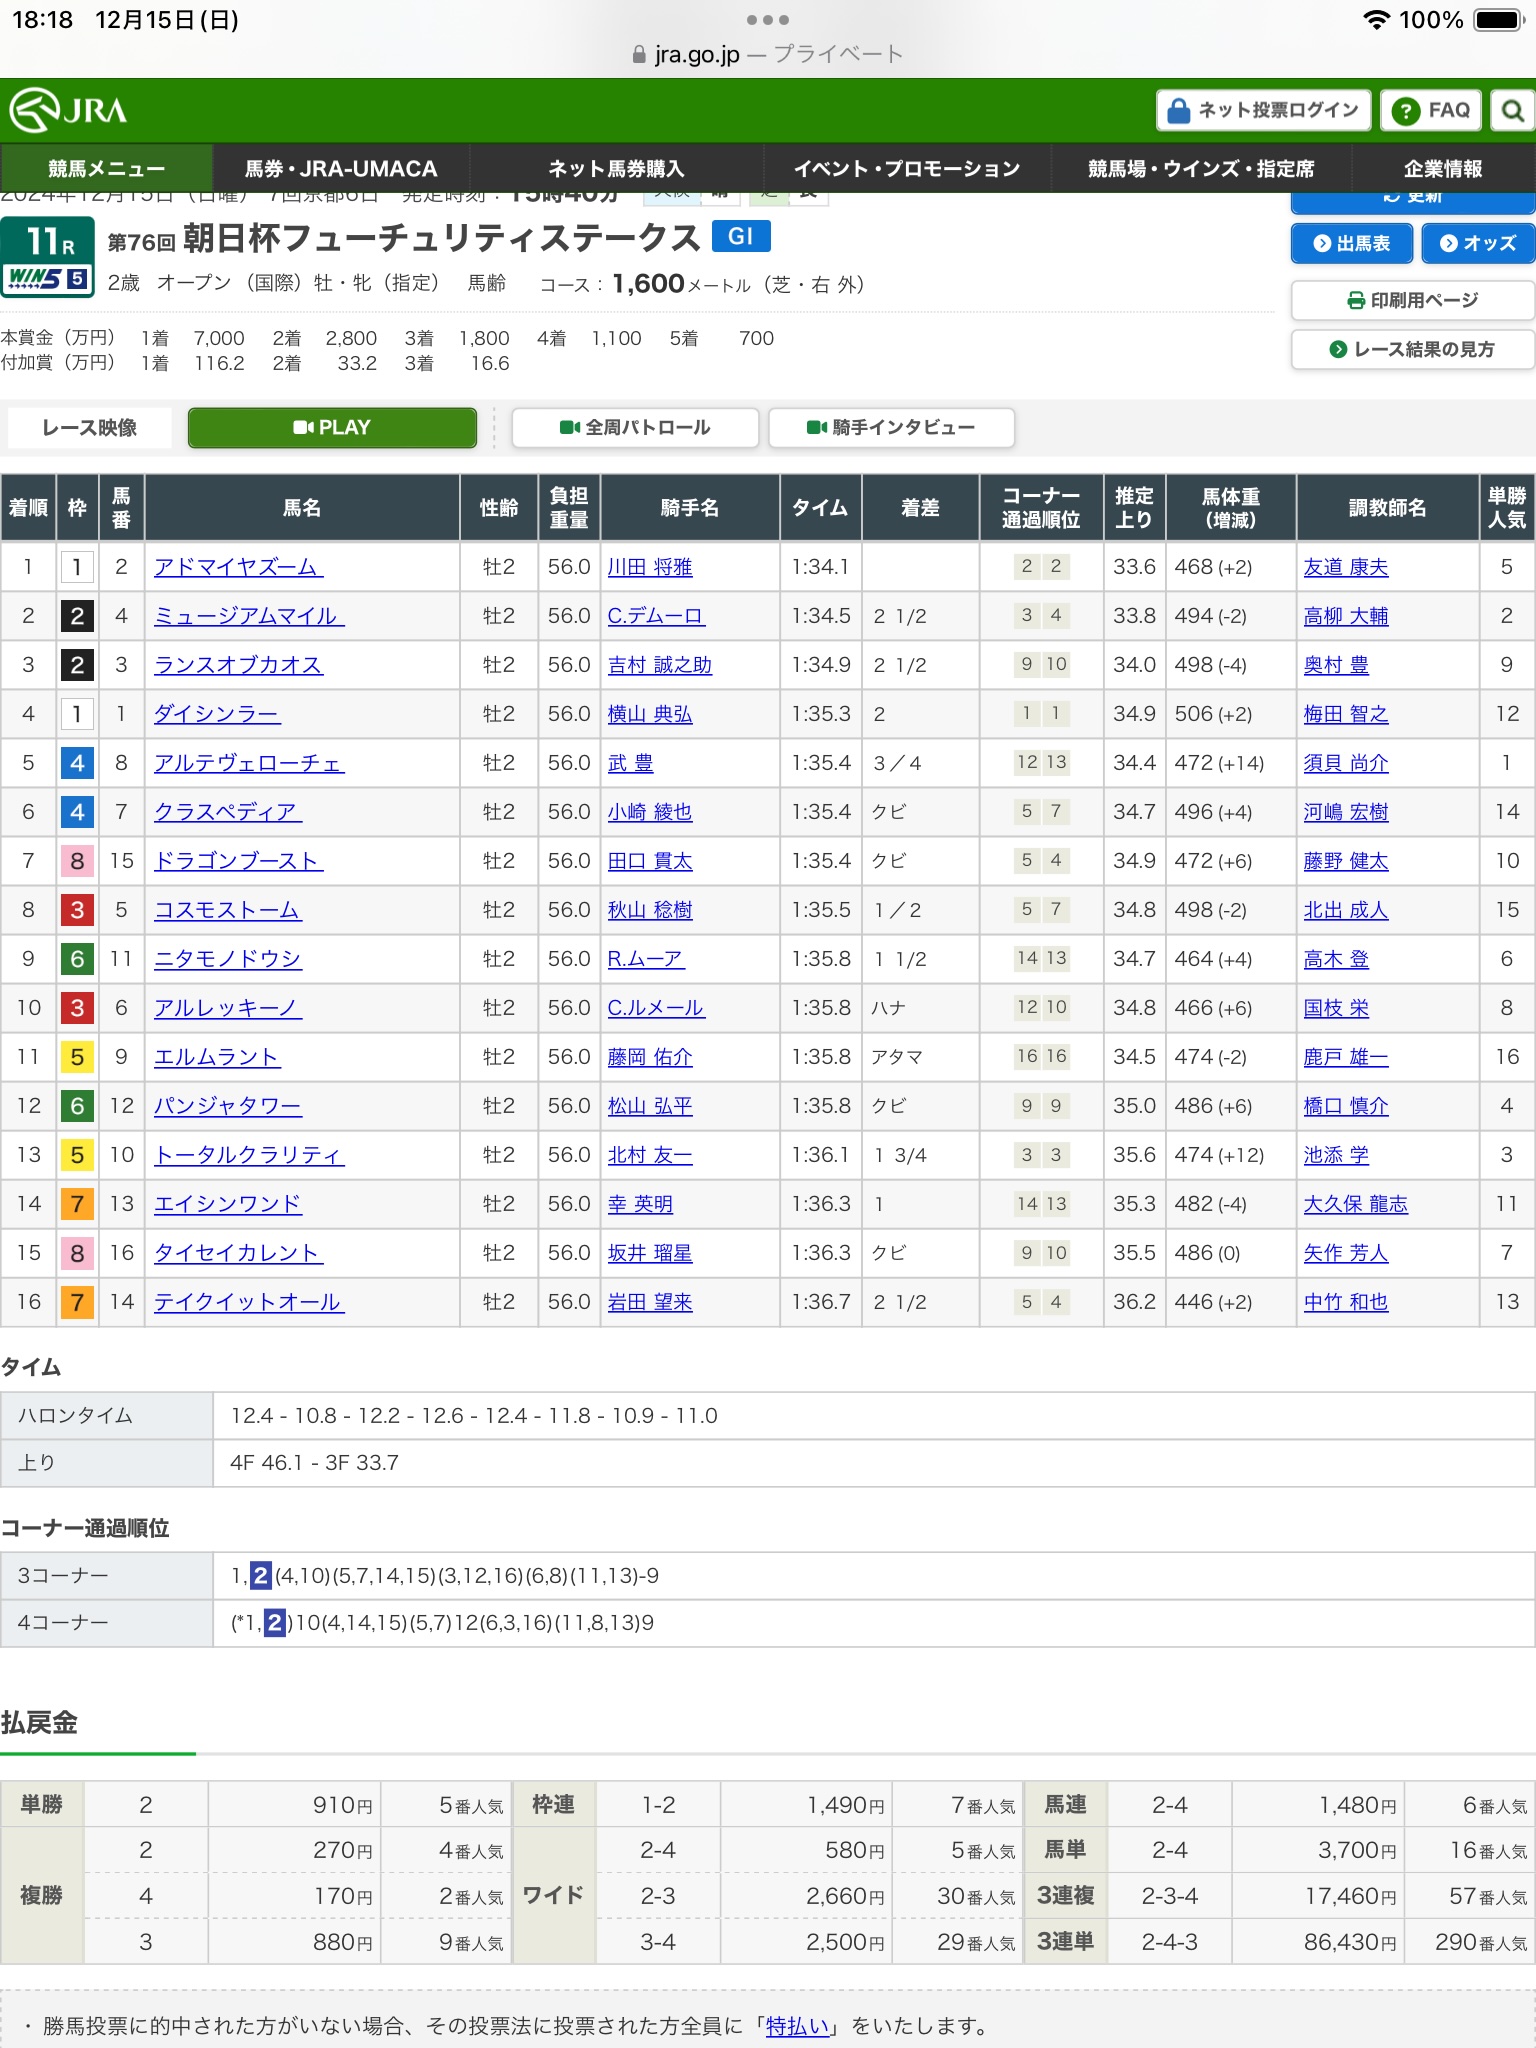Screen dimensions: 1536x2048
Task: Open horse ダイシンラー link
Action: pos(217,714)
